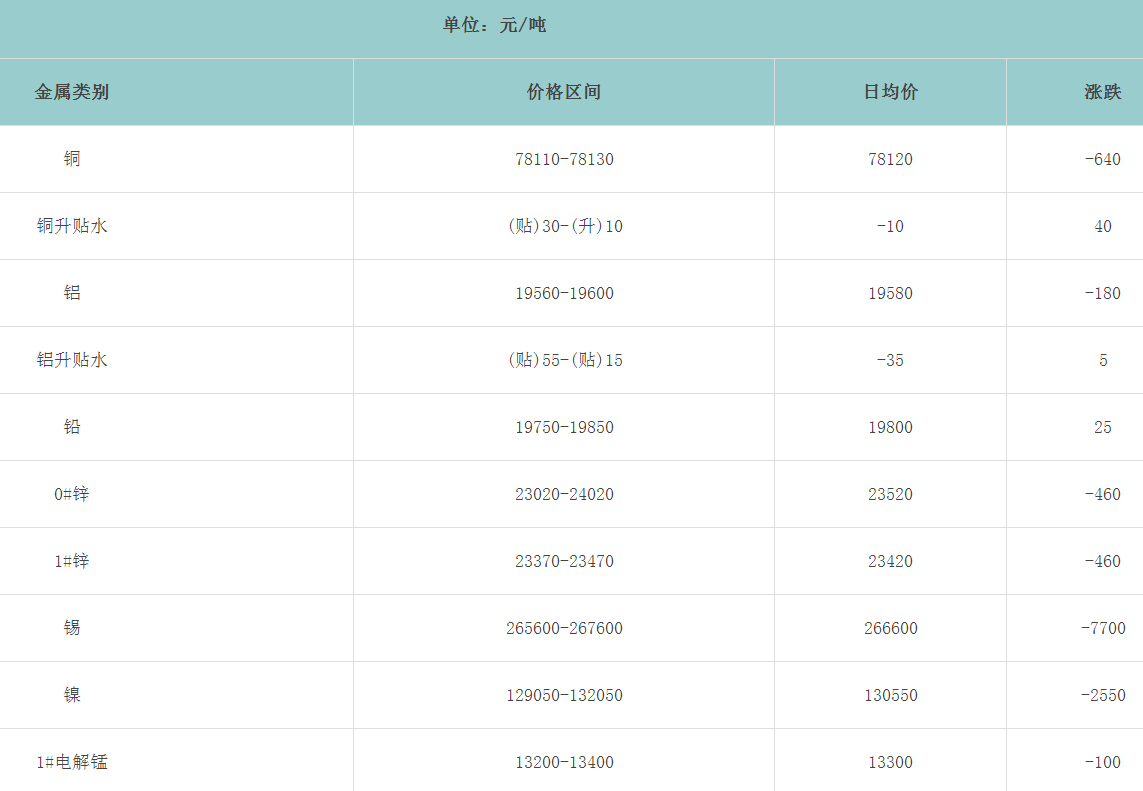Click the 涨跌 column header

click(x=1102, y=92)
